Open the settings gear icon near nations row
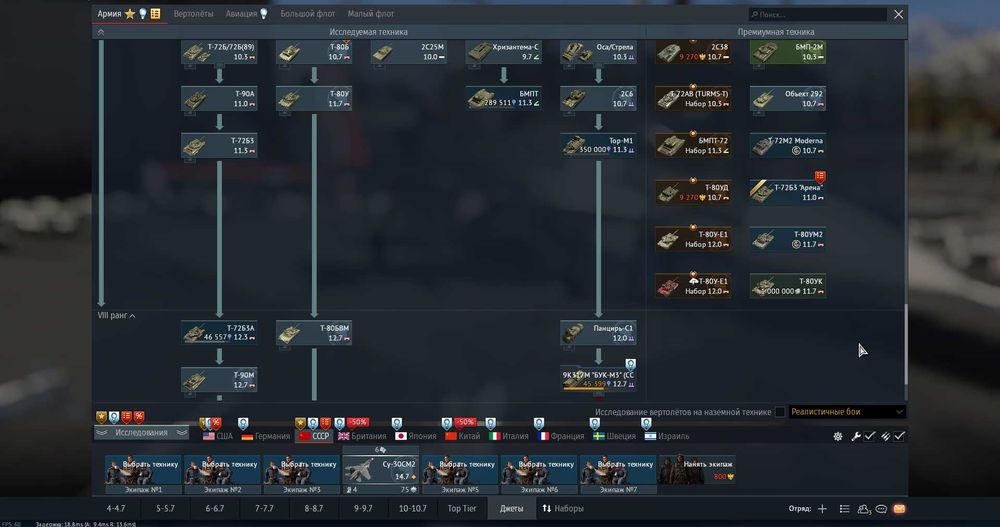Image resolution: width=1000 pixels, height=527 pixels. [837, 436]
